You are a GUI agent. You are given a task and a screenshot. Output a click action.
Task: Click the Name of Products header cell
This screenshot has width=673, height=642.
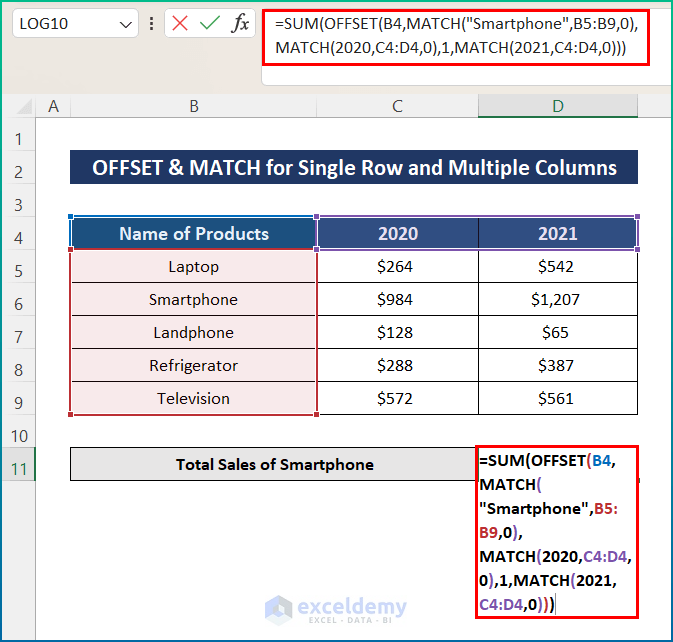[193, 234]
